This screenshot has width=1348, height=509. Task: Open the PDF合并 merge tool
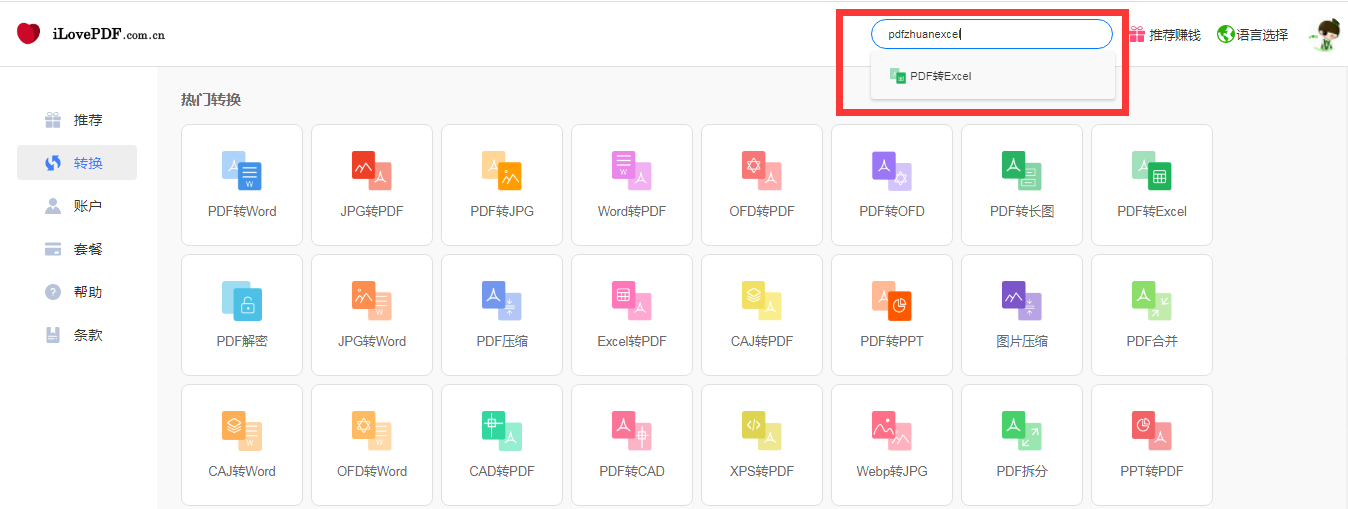(x=1151, y=314)
